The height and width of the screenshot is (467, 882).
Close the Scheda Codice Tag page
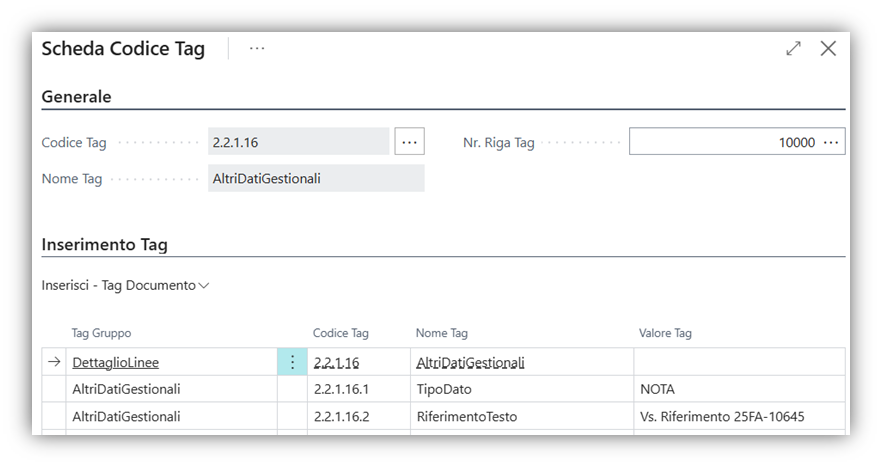(828, 48)
